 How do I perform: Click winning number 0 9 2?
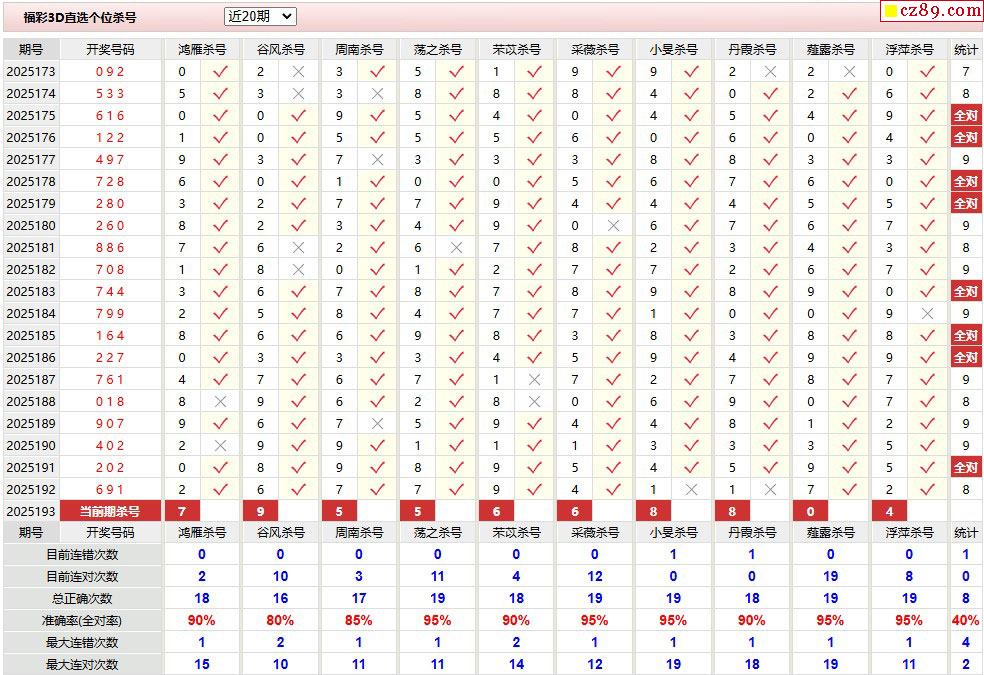point(110,72)
